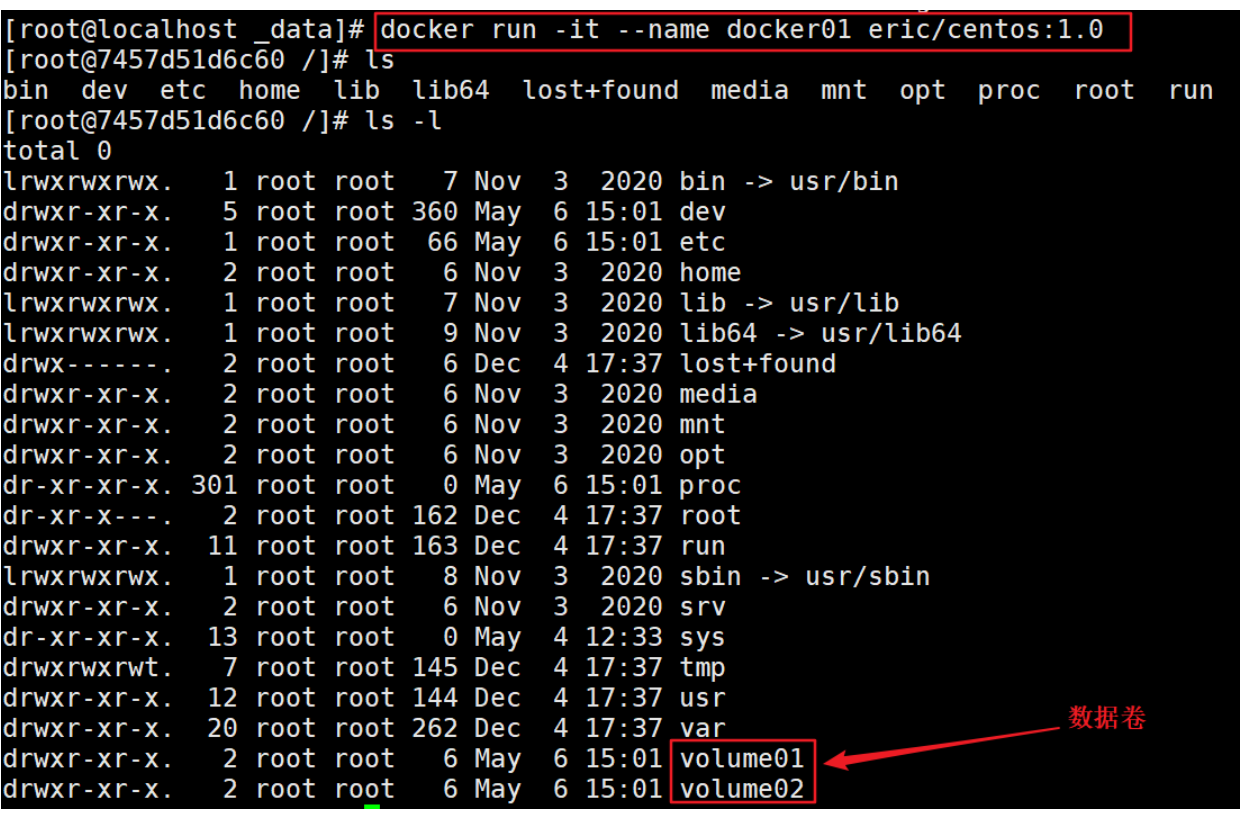Click the docker run command text
The width and height of the screenshot is (1243, 813).
tap(741, 30)
